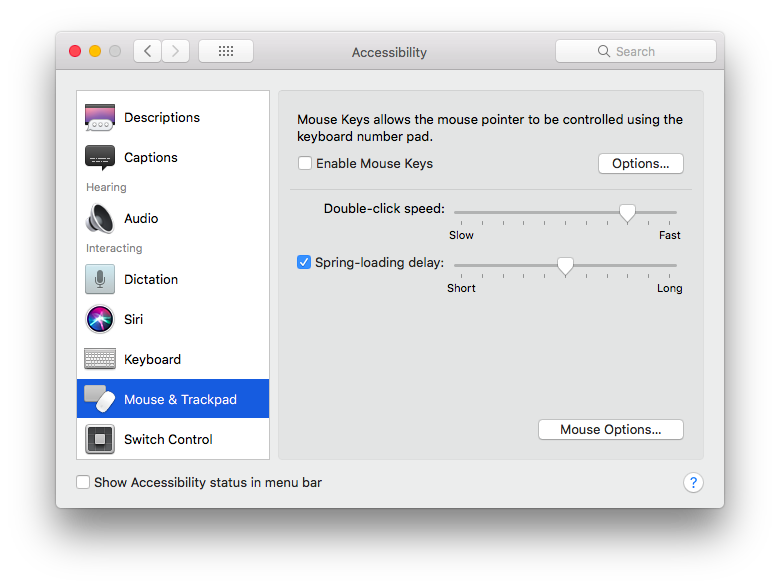Open help with the question mark button

(693, 482)
